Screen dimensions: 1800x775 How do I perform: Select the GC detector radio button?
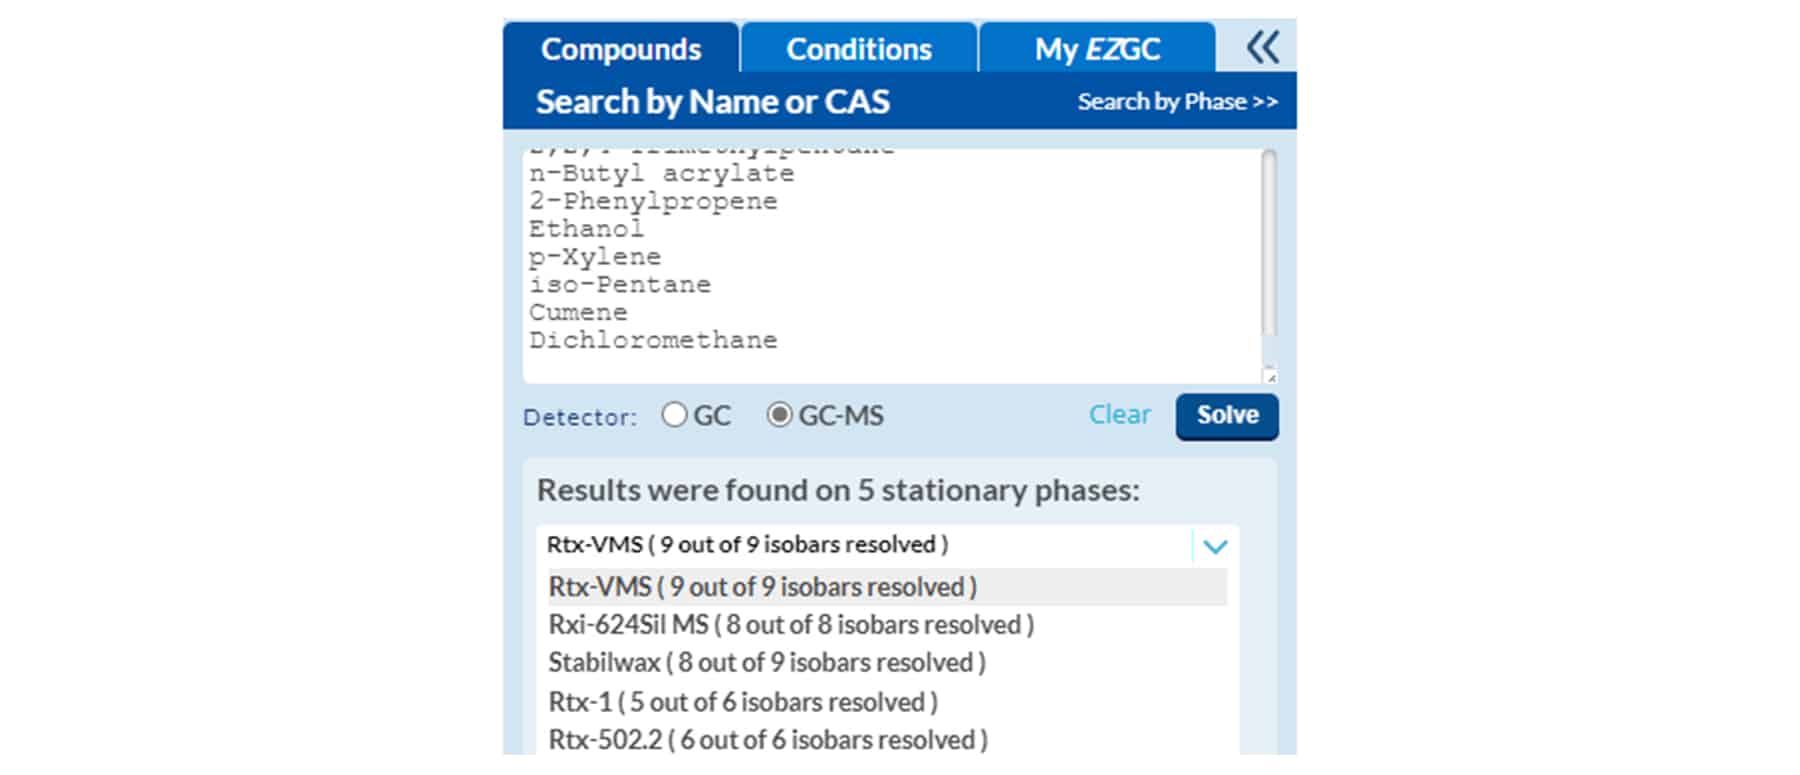pos(675,414)
